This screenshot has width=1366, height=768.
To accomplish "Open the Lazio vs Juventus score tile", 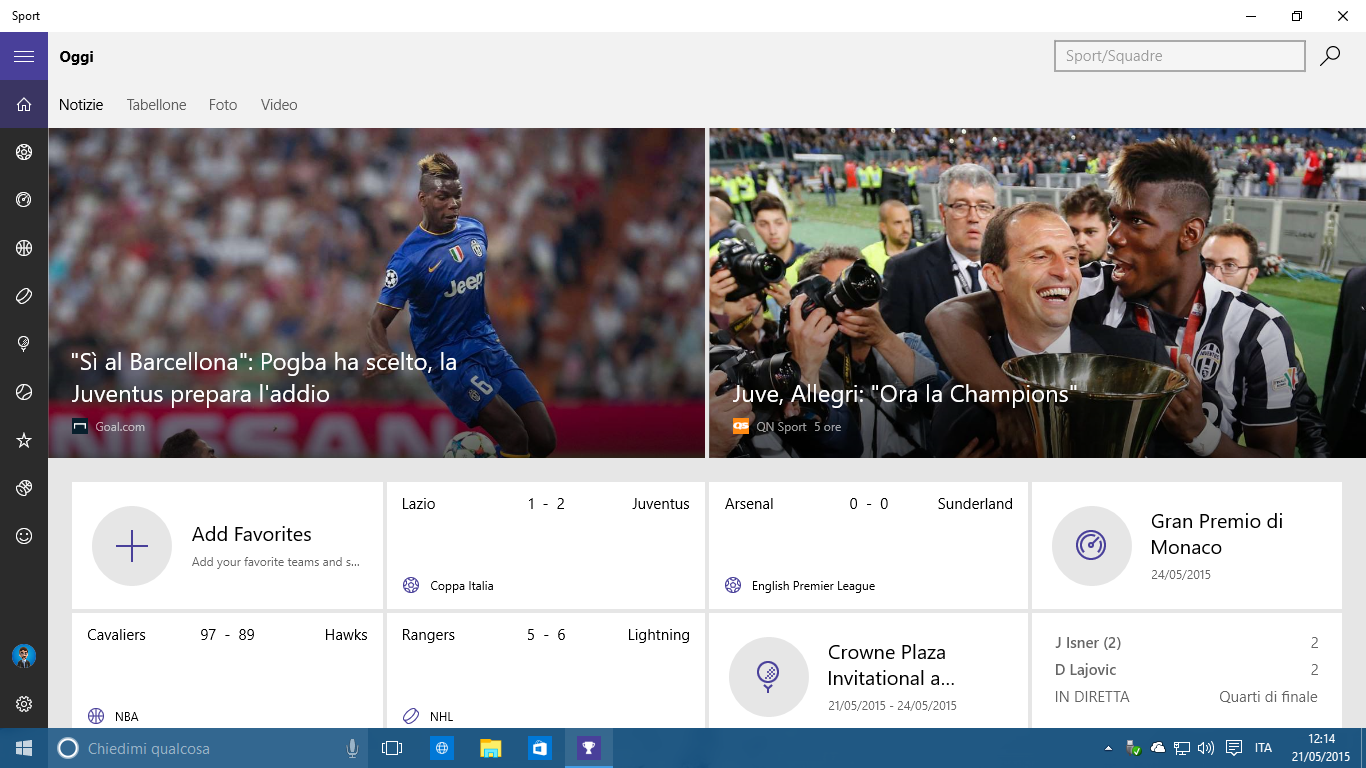I will pyautogui.click(x=546, y=545).
